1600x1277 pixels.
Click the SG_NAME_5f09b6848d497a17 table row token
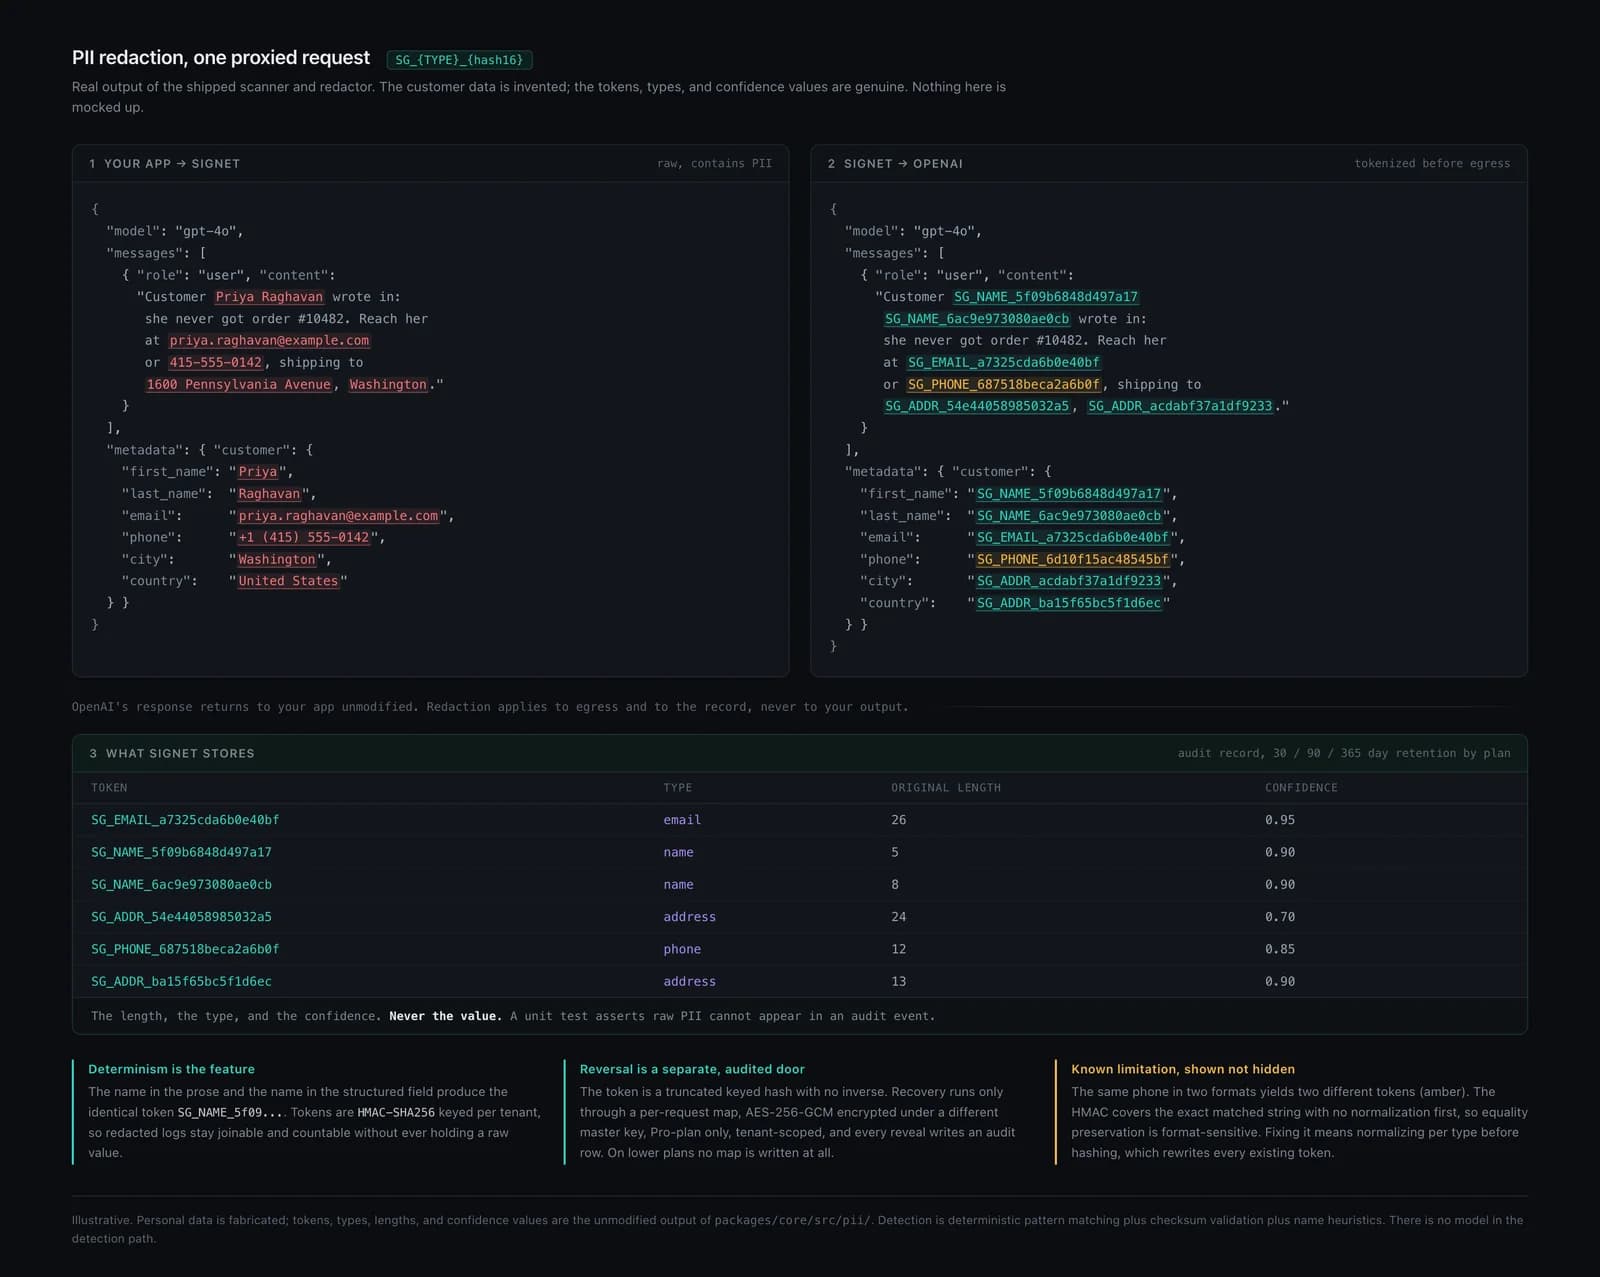click(181, 853)
